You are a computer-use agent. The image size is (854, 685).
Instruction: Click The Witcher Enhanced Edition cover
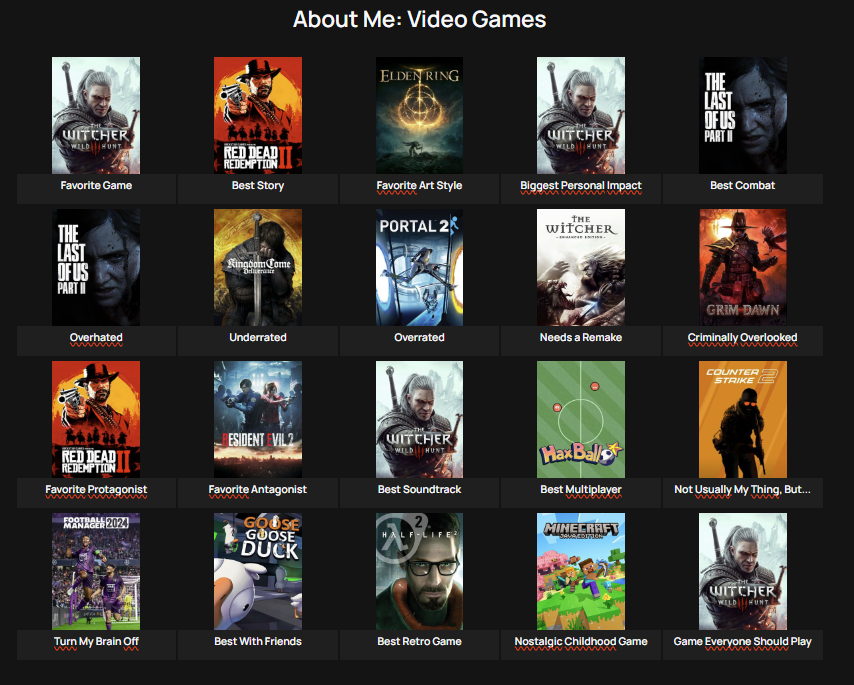[x=581, y=267]
